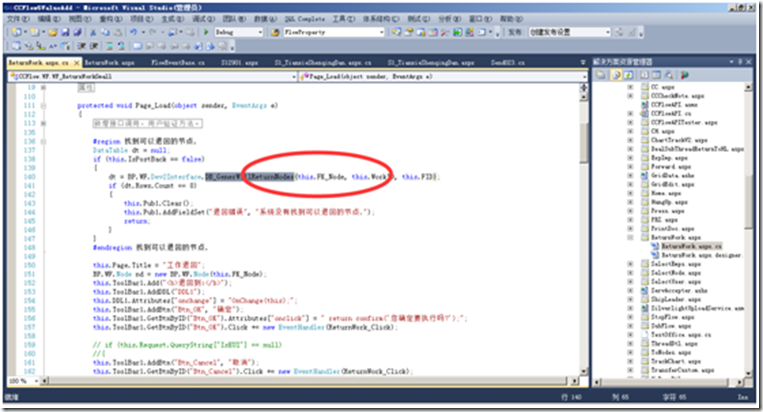Open the 帮助 menu
The image size is (763, 412).
coord(511,19)
